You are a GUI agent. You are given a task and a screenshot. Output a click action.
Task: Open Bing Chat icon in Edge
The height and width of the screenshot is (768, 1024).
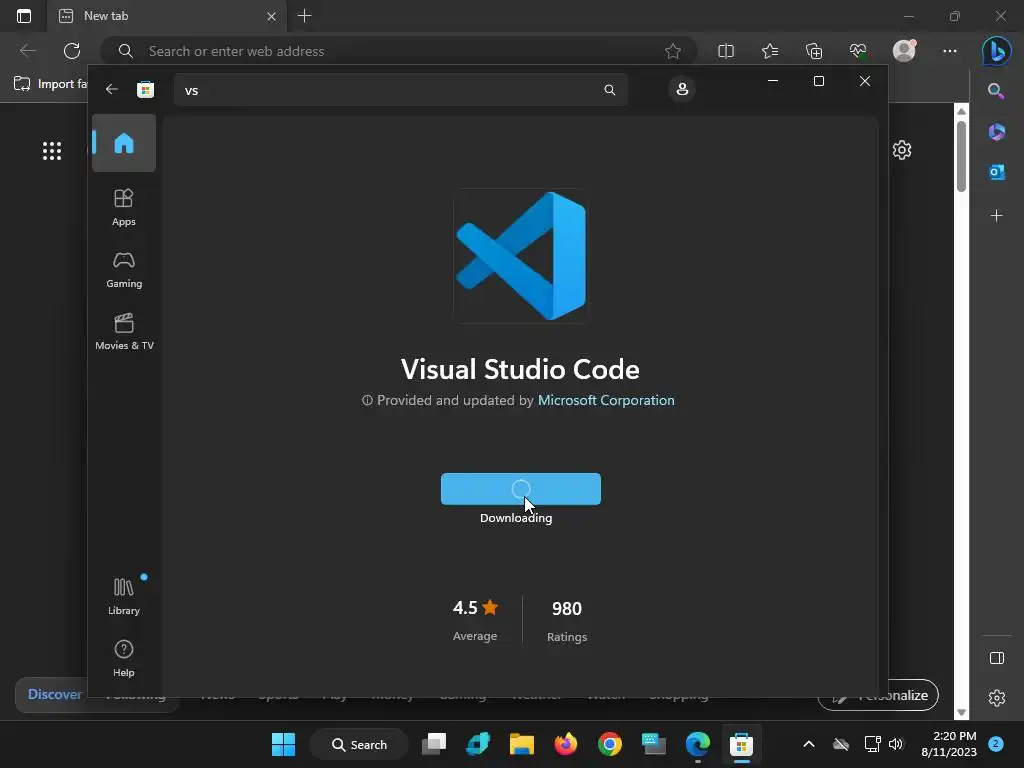(x=996, y=51)
